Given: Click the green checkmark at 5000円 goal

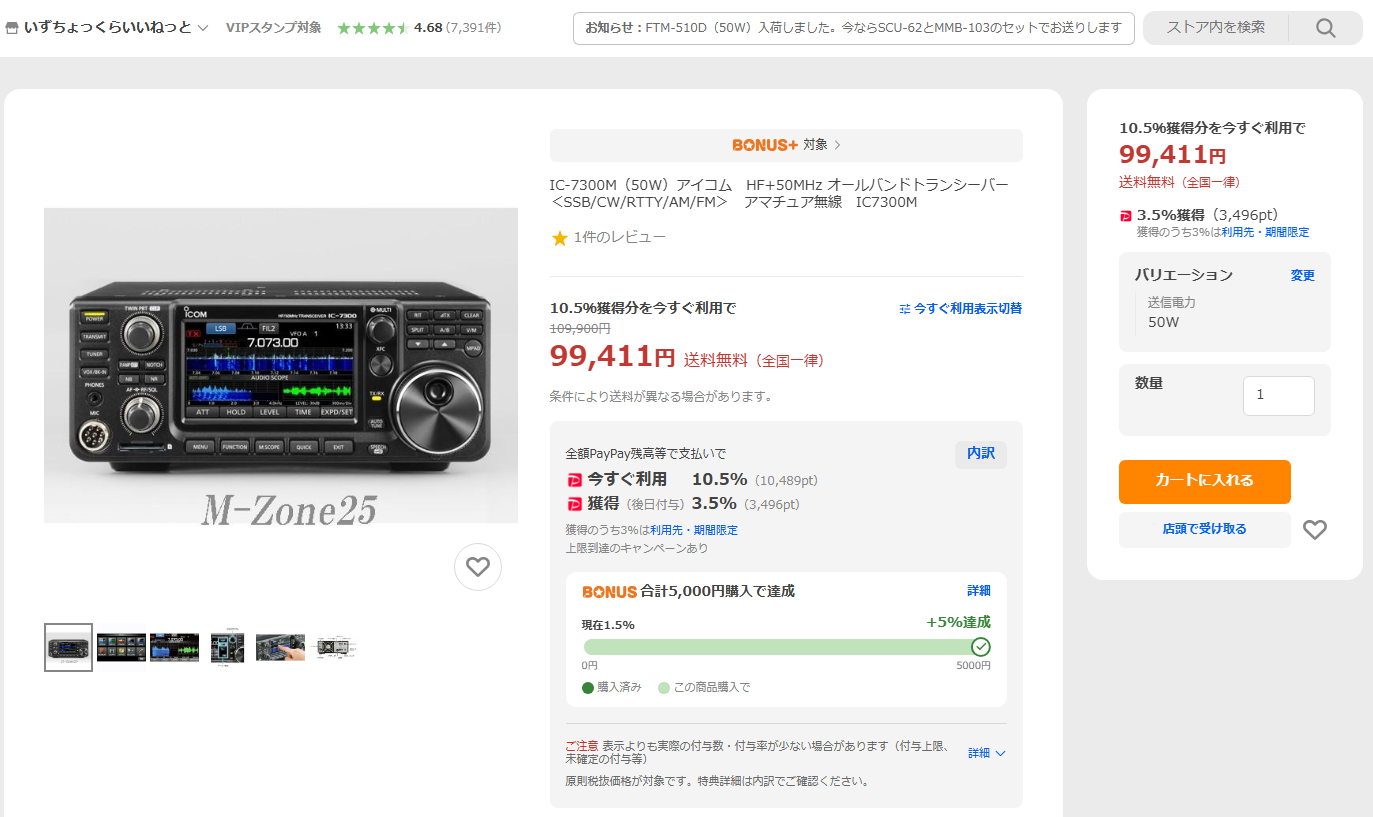Looking at the screenshot, I should point(980,647).
